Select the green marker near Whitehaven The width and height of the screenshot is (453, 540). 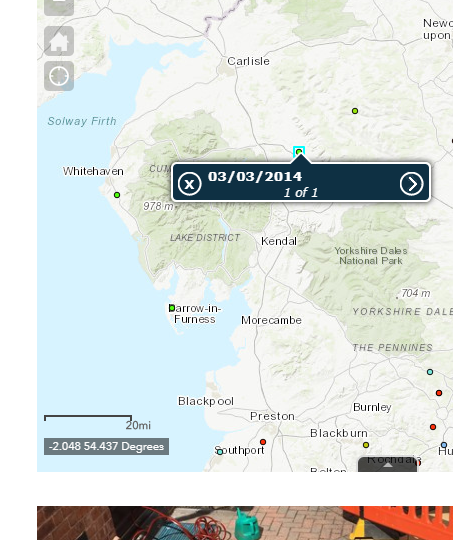tap(117, 195)
